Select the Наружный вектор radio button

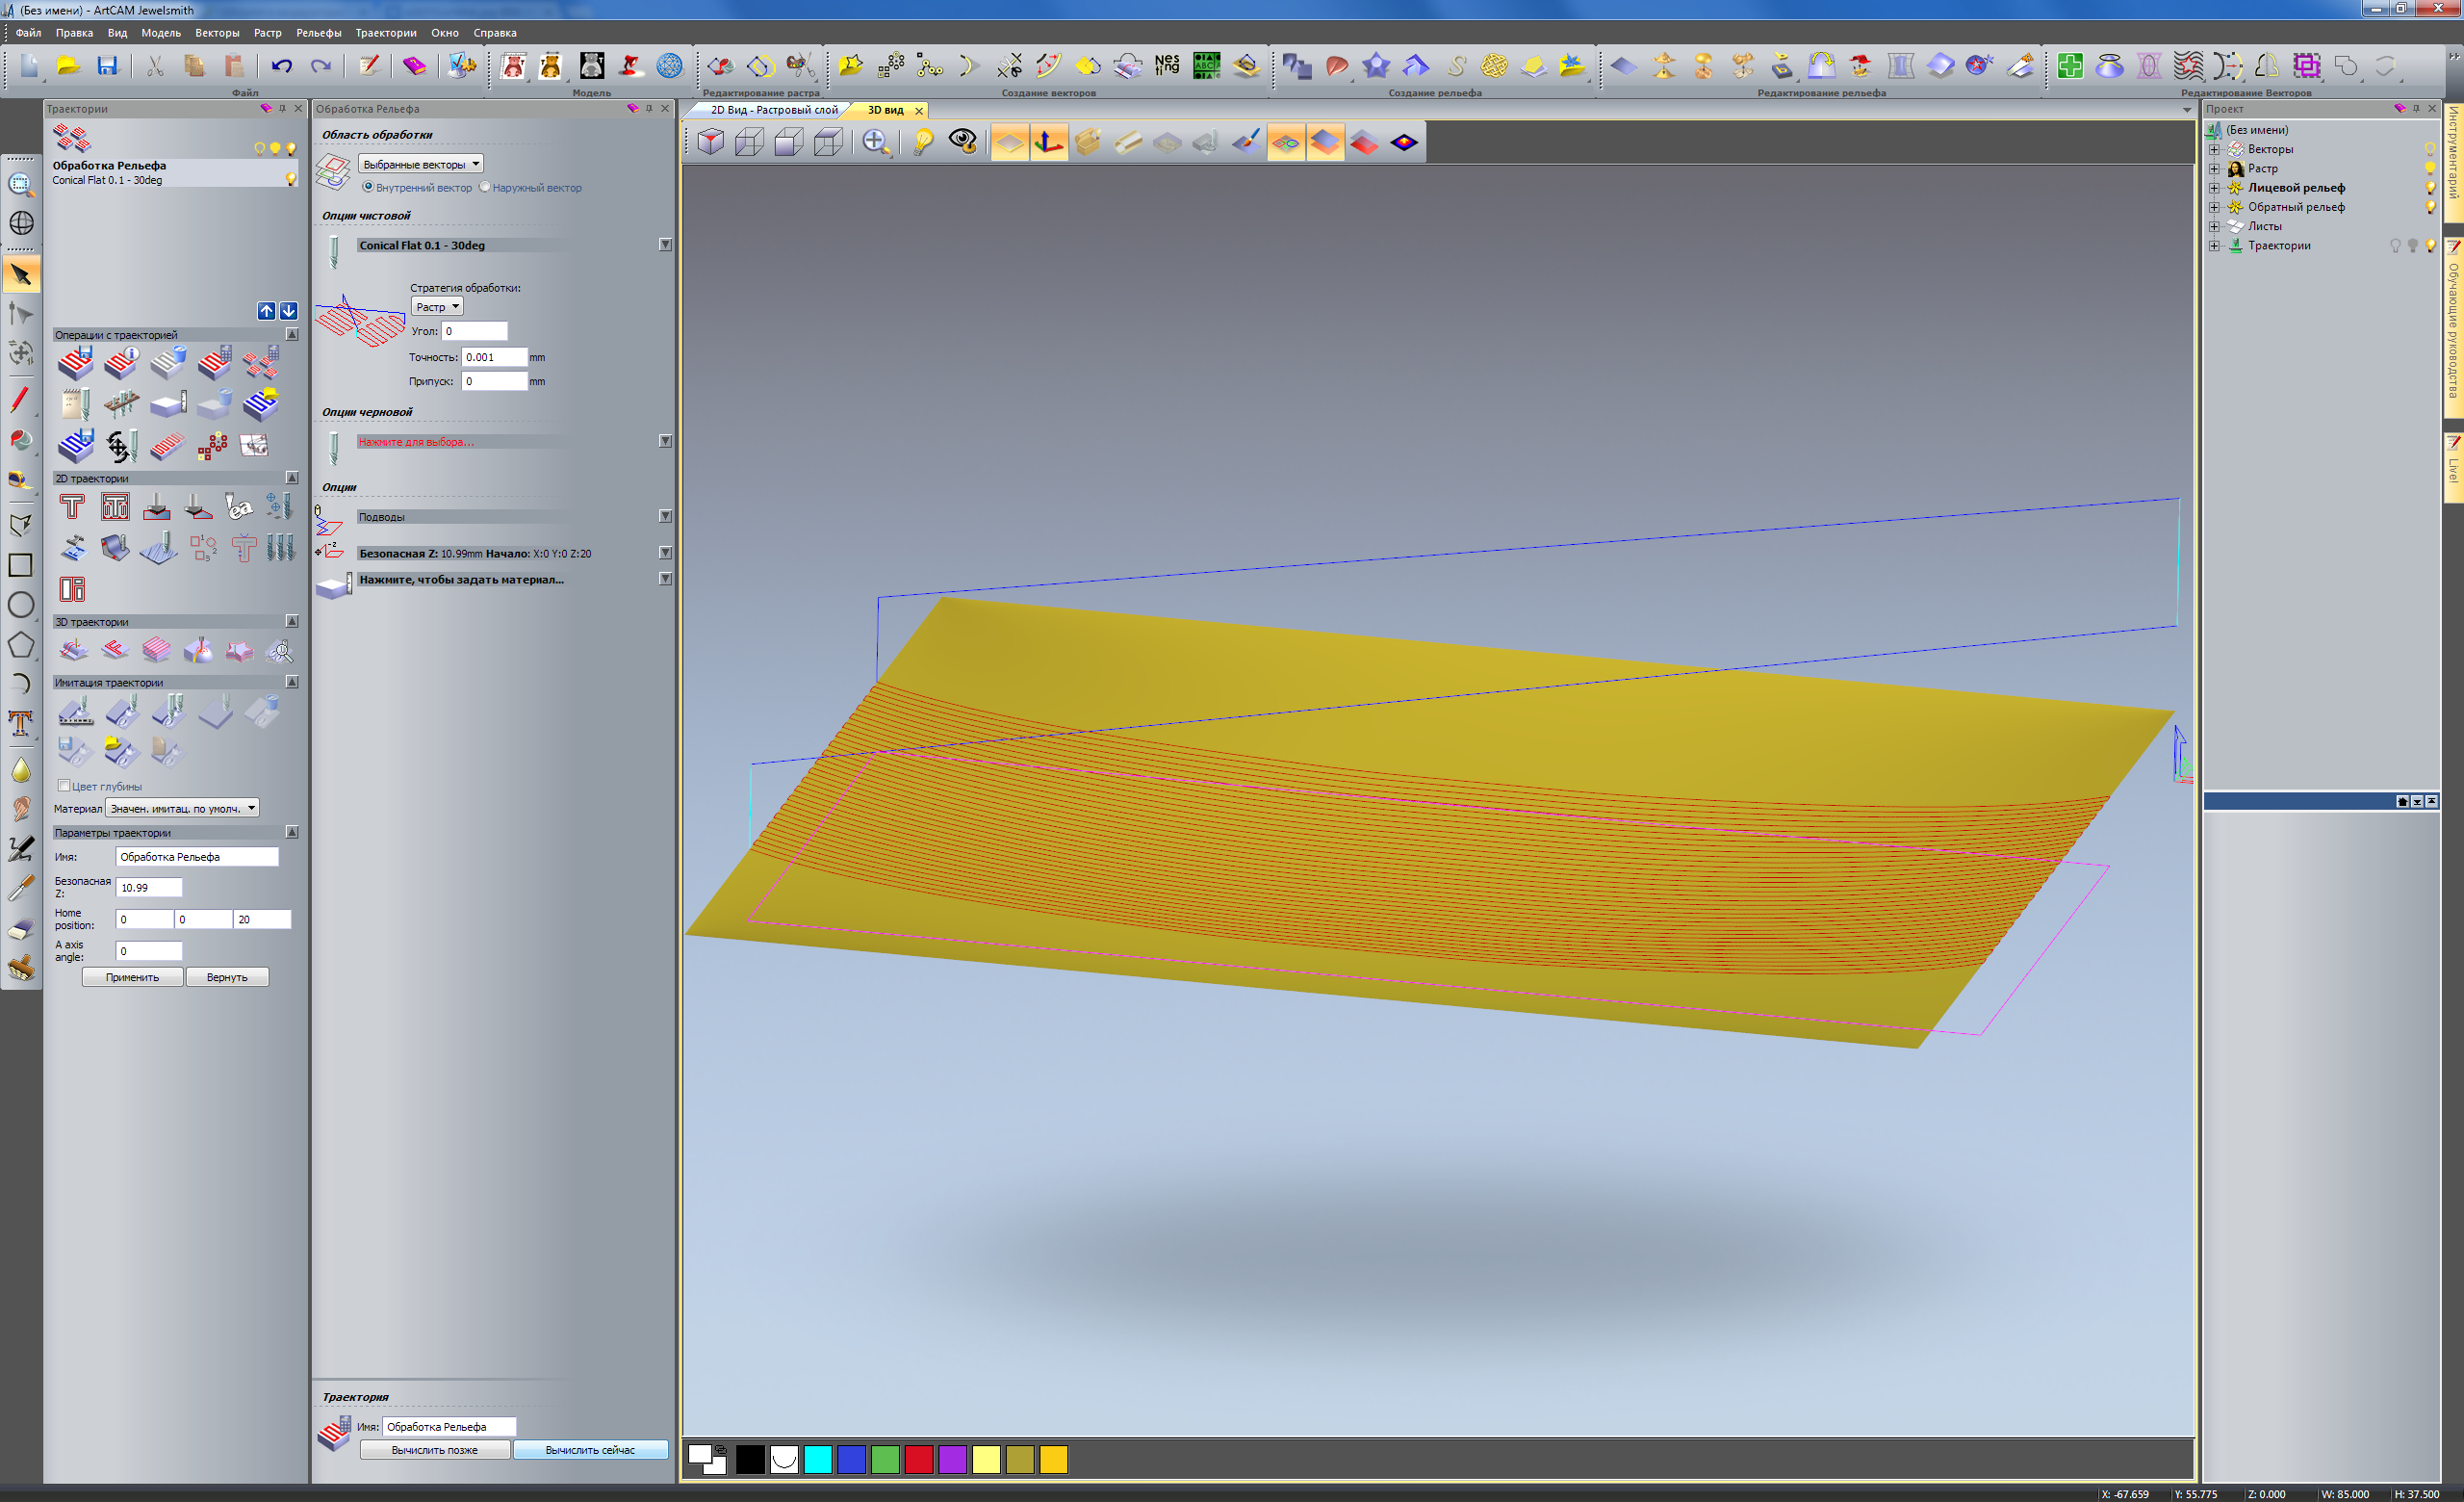485,187
